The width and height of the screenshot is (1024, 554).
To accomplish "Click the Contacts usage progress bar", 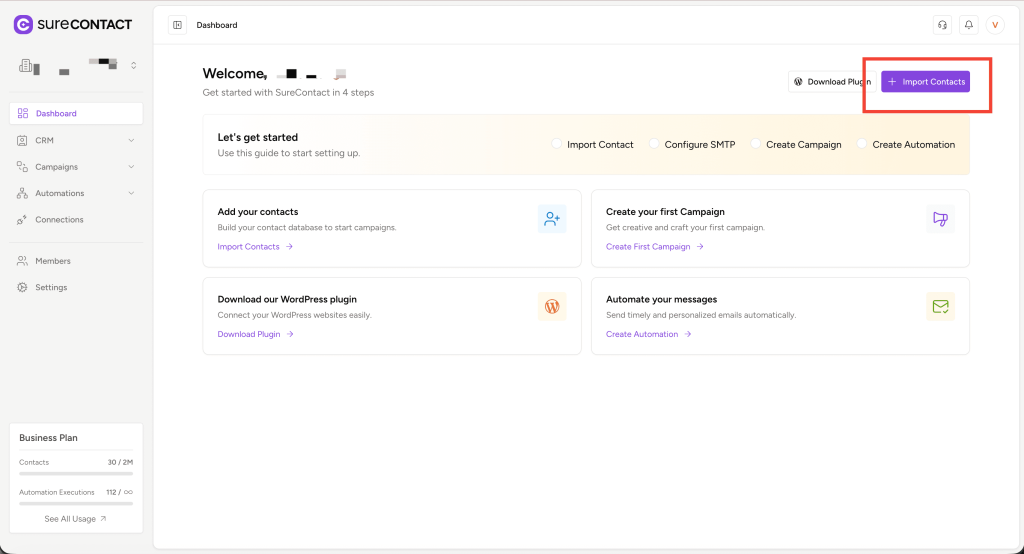I will pyautogui.click(x=76, y=473).
